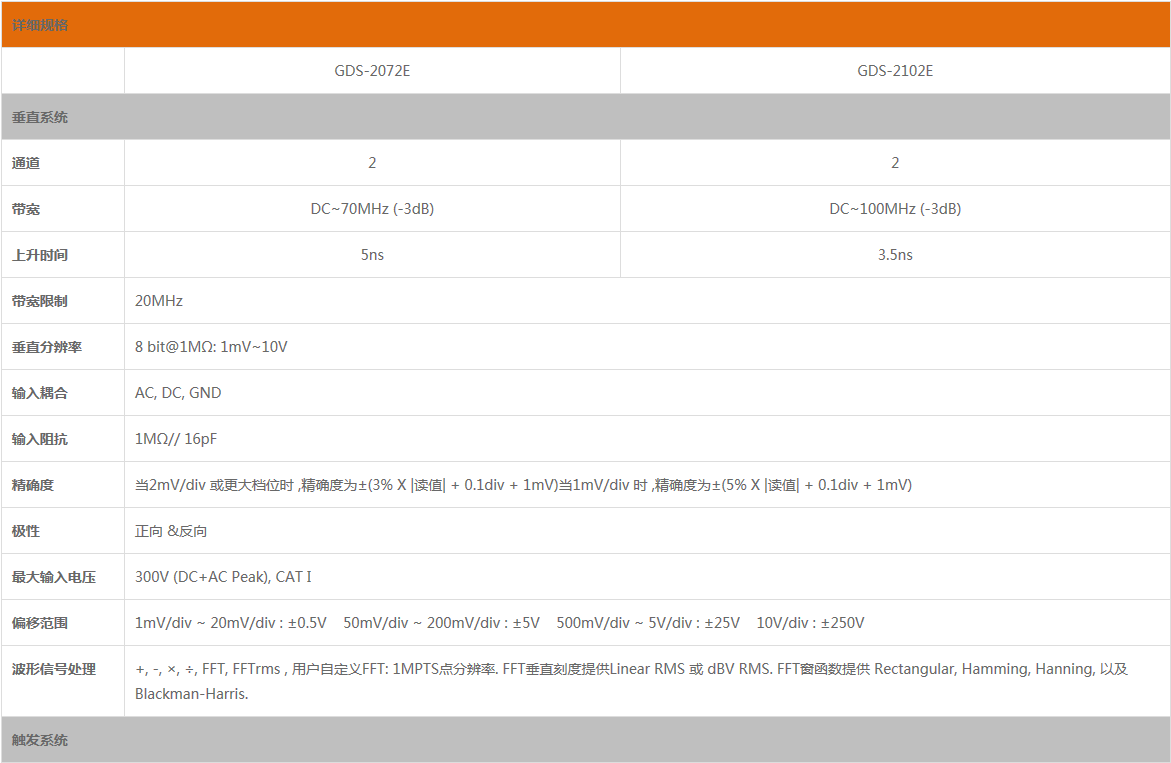Click the 触发系统 section header
This screenshot has width=1171, height=763.
(x=40, y=740)
